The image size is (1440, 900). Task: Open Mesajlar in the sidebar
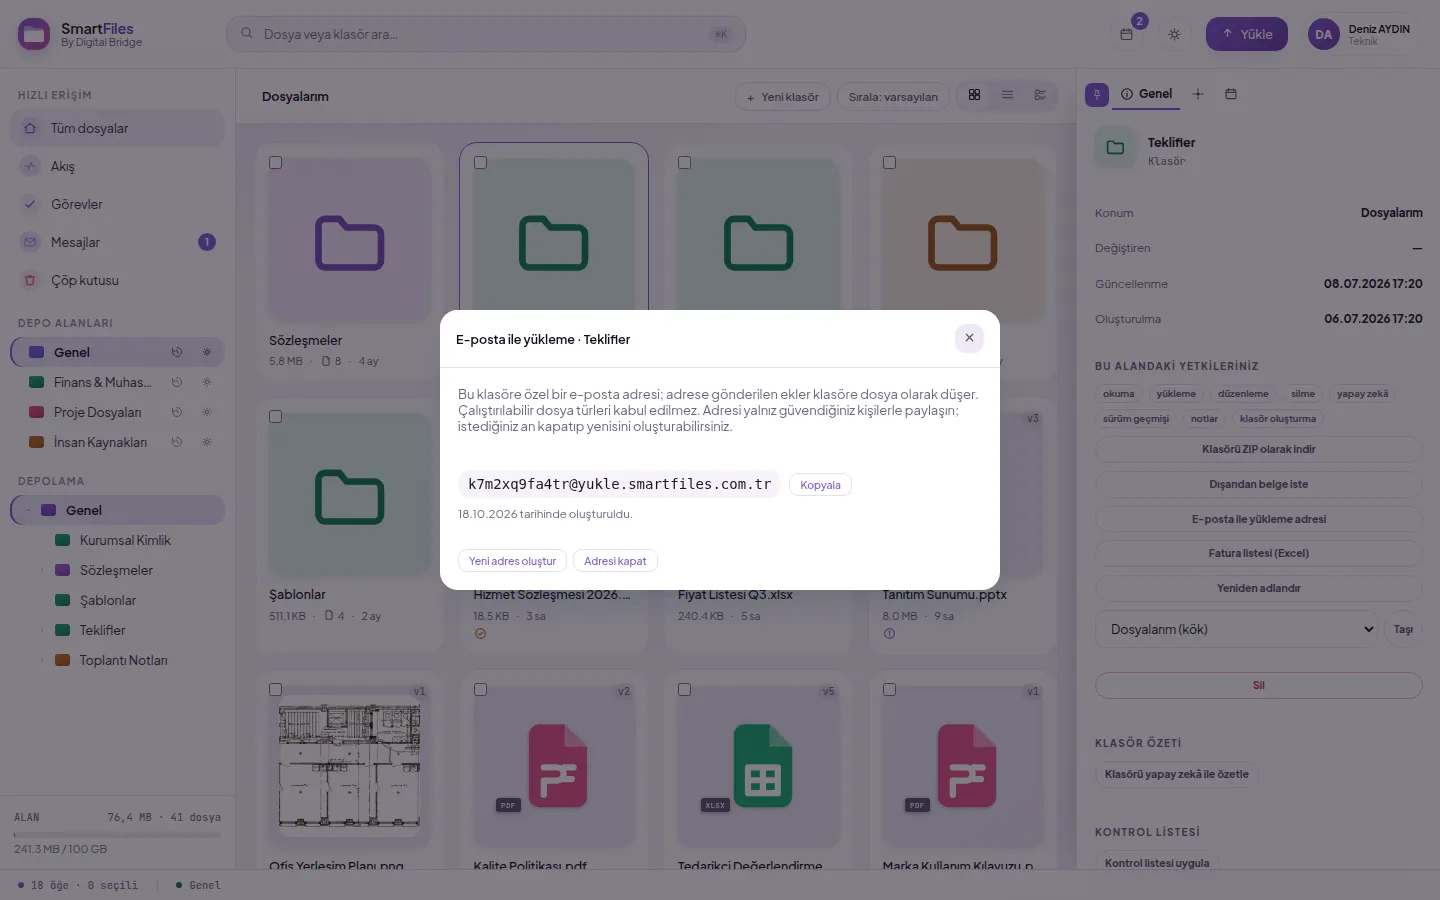118,242
